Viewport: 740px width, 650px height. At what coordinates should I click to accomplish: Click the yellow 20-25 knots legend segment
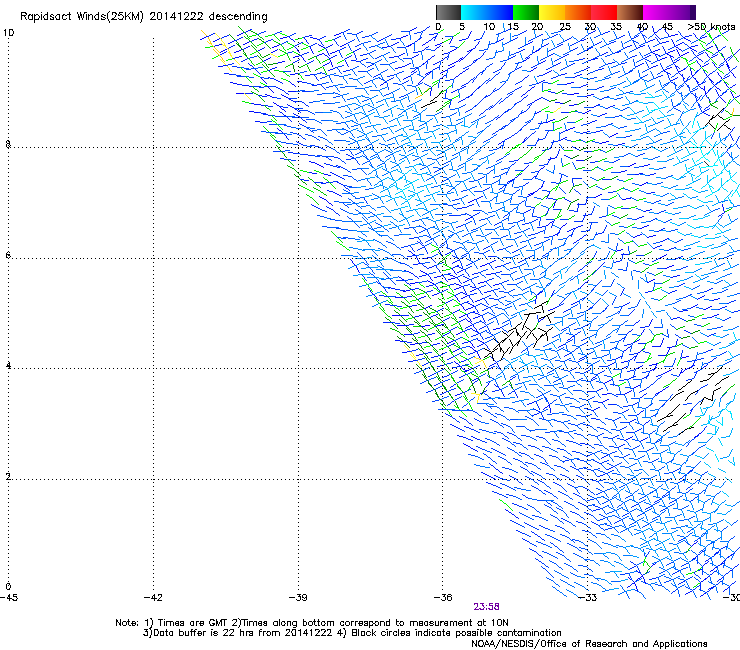[x=552, y=12]
